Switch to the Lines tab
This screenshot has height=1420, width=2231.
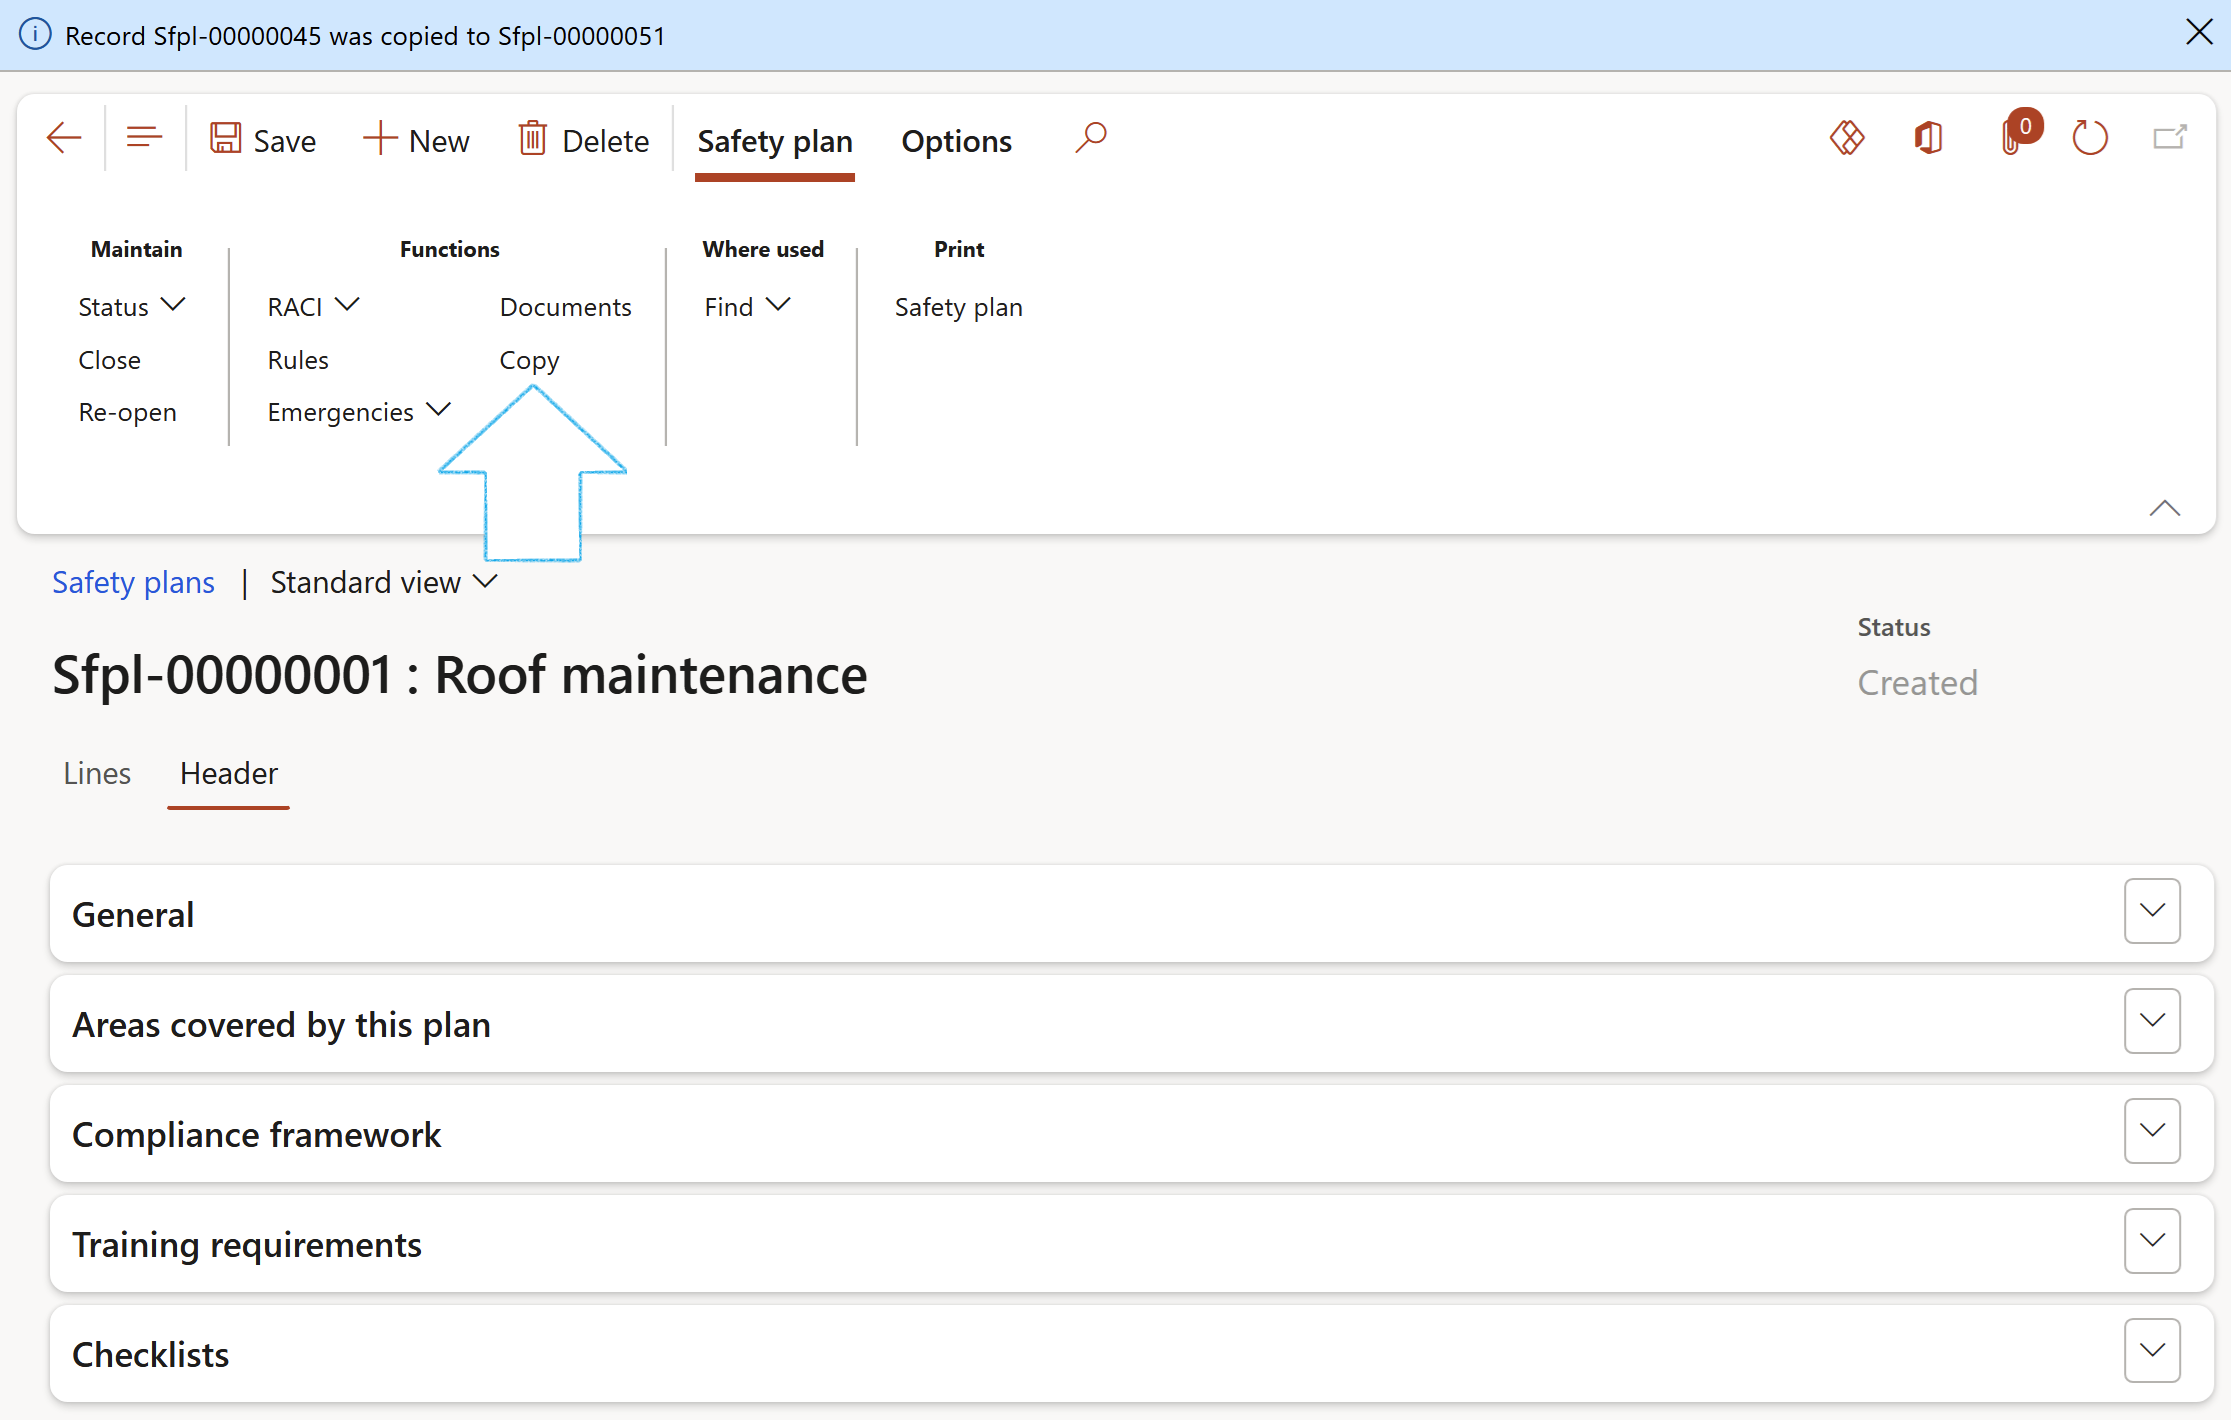point(97,773)
